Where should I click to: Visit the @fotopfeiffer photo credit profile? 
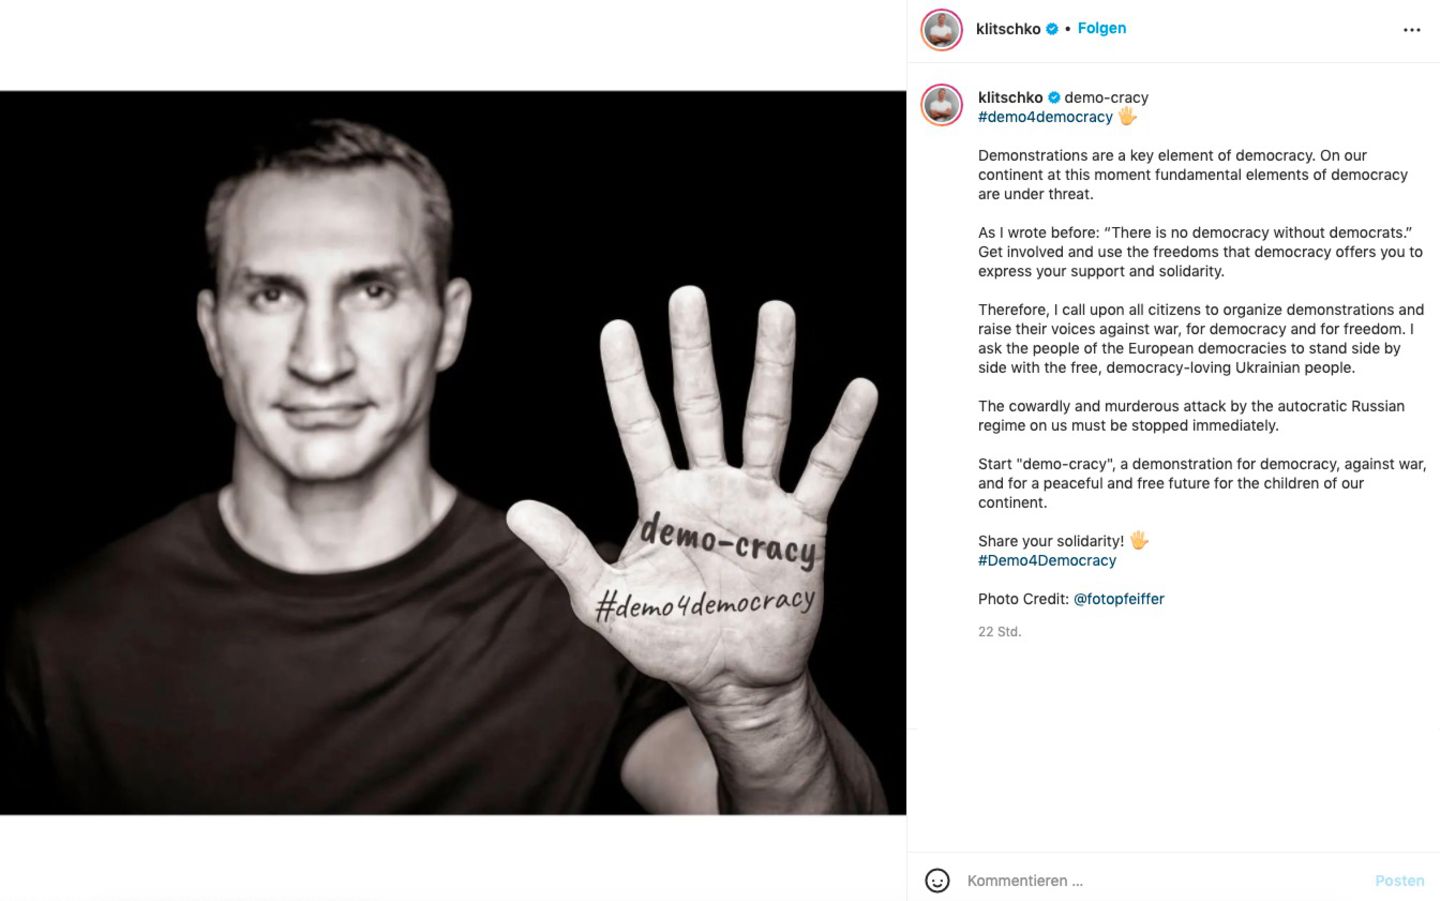[x=1119, y=599]
